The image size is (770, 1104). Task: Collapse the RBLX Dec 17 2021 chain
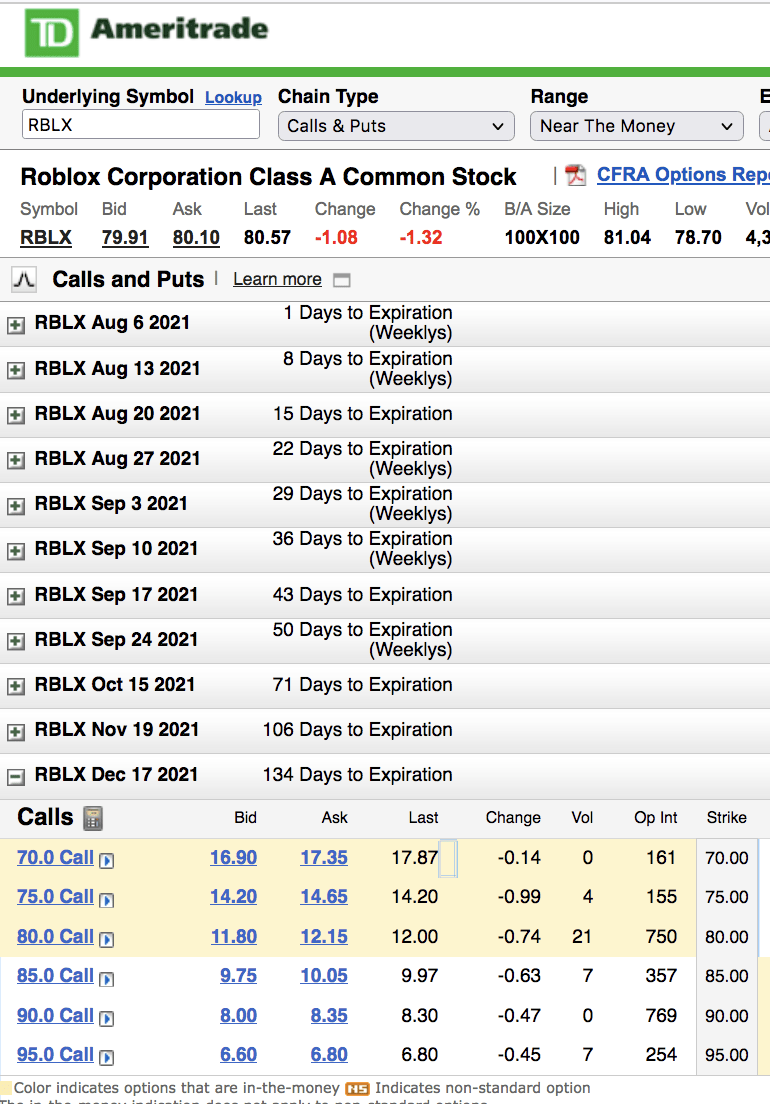point(15,777)
